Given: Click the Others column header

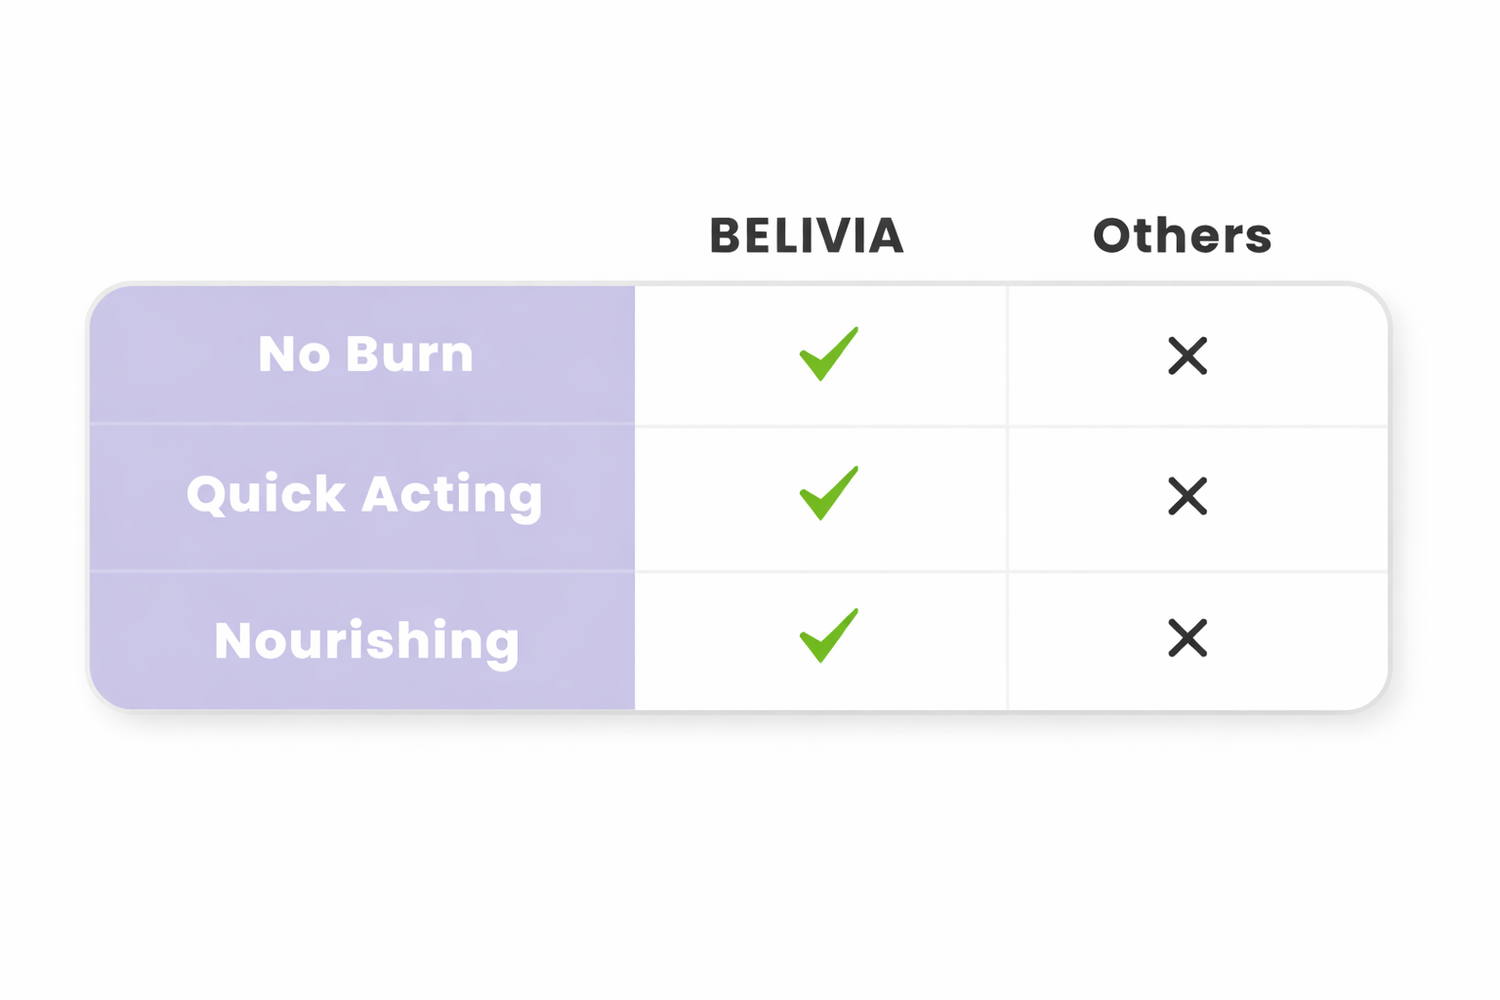Looking at the screenshot, I should [x=1182, y=237].
